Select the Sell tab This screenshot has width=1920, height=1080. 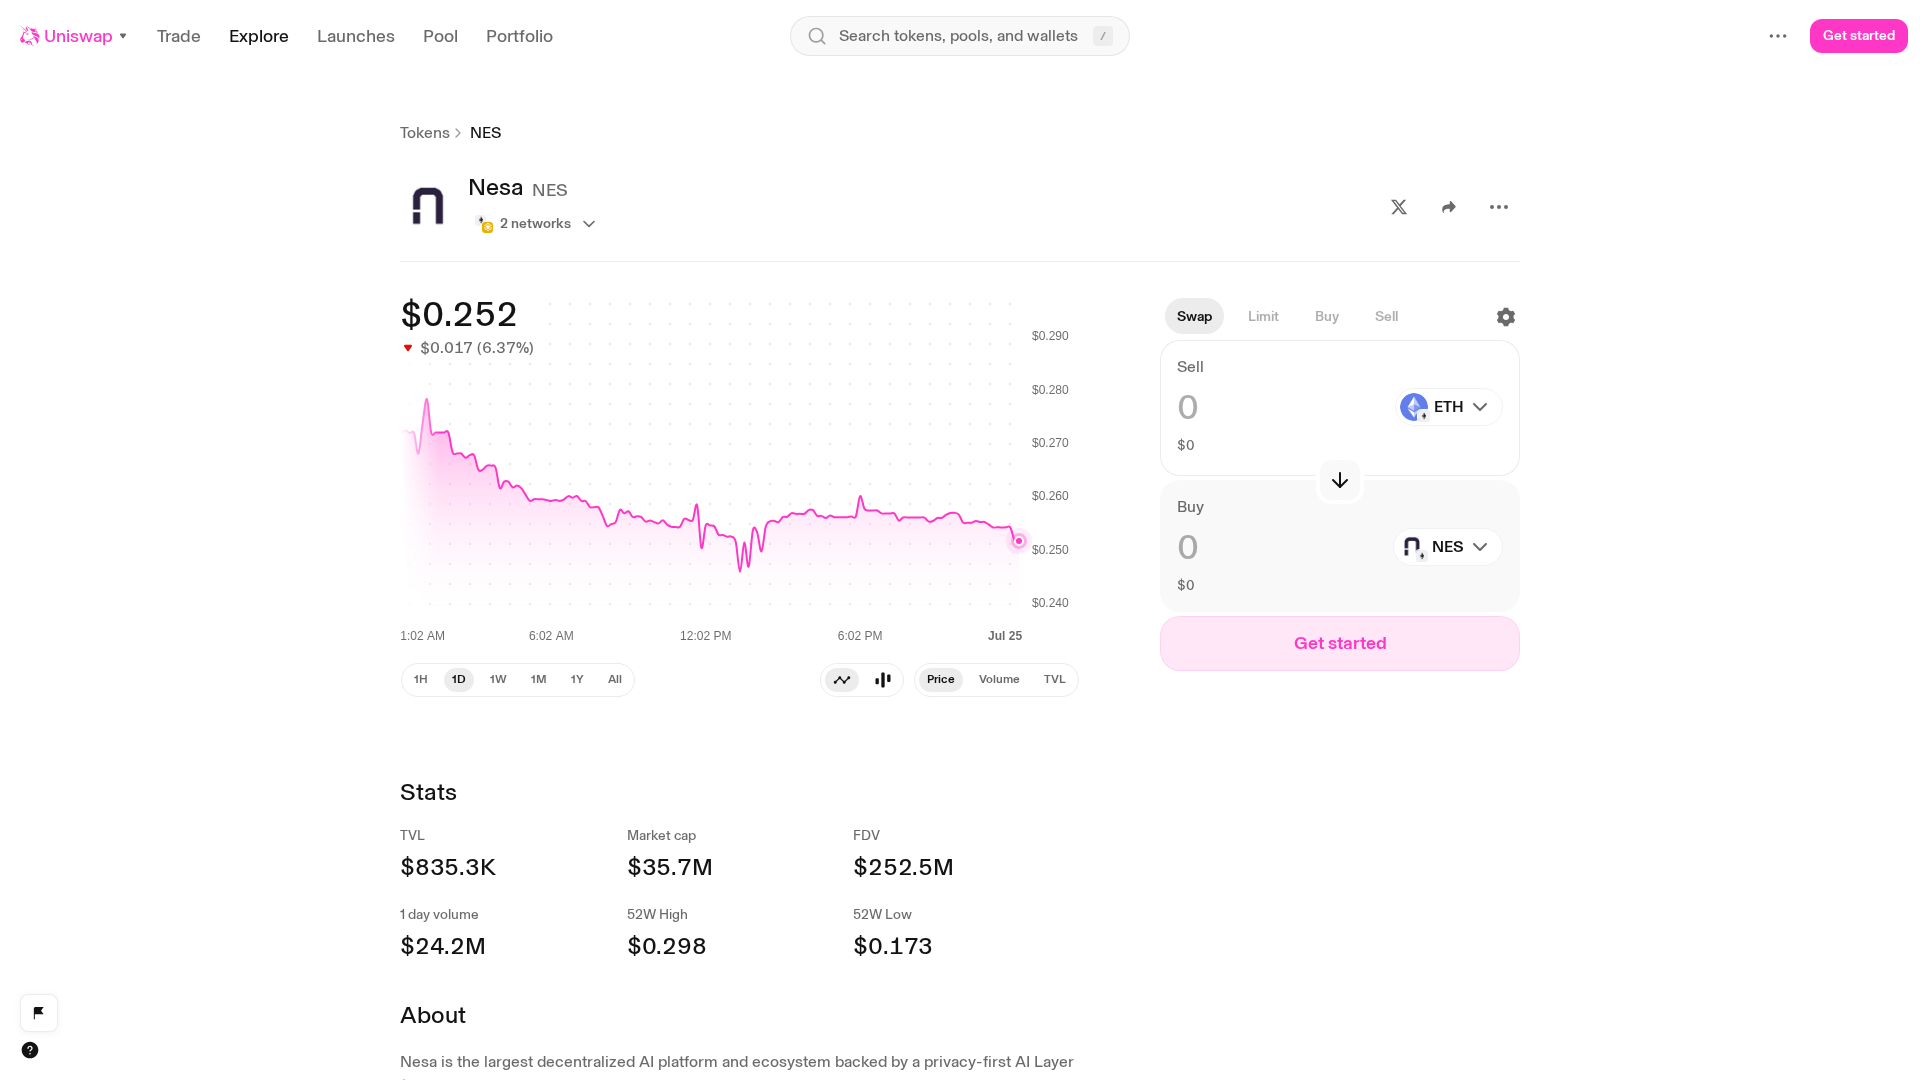(x=1386, y=316)
